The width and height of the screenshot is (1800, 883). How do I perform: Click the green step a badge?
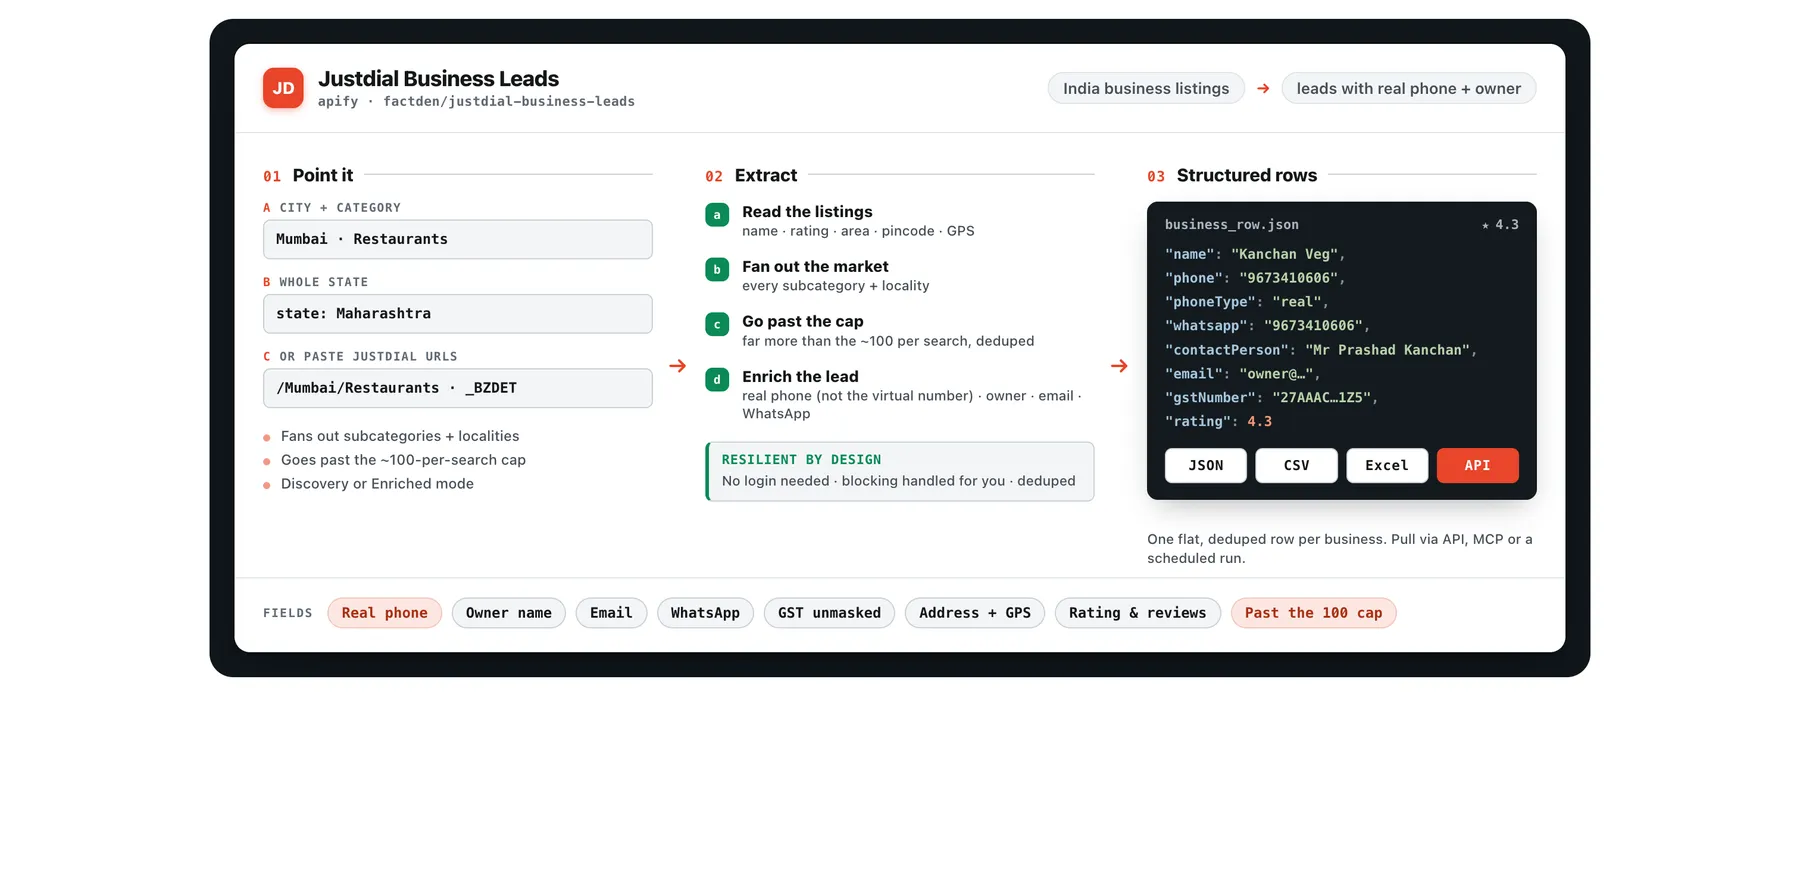(717, 215)
